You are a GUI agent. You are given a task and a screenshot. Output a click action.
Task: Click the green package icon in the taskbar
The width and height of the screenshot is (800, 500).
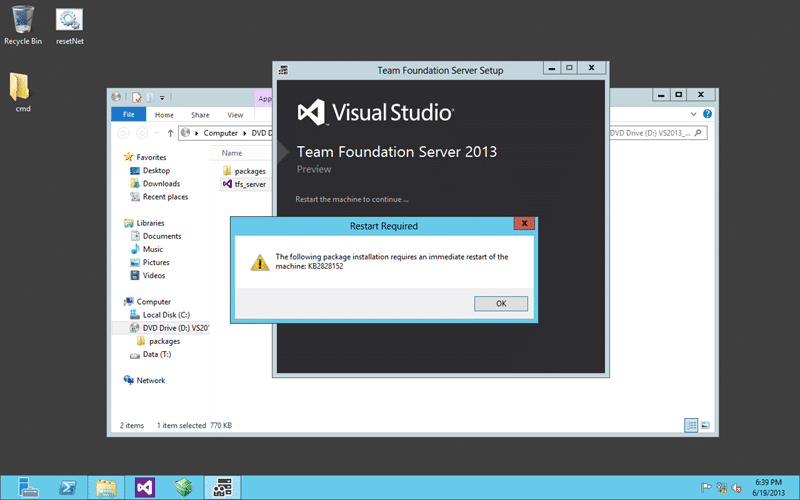[x=184, y=487]
